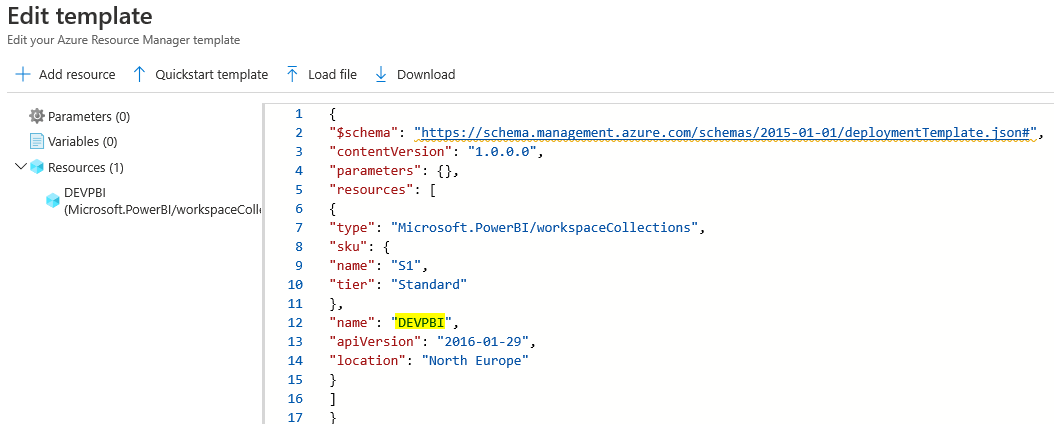Click the Microsoft.PowerBI/workspaceCollections type value

(x=544, y=228)
